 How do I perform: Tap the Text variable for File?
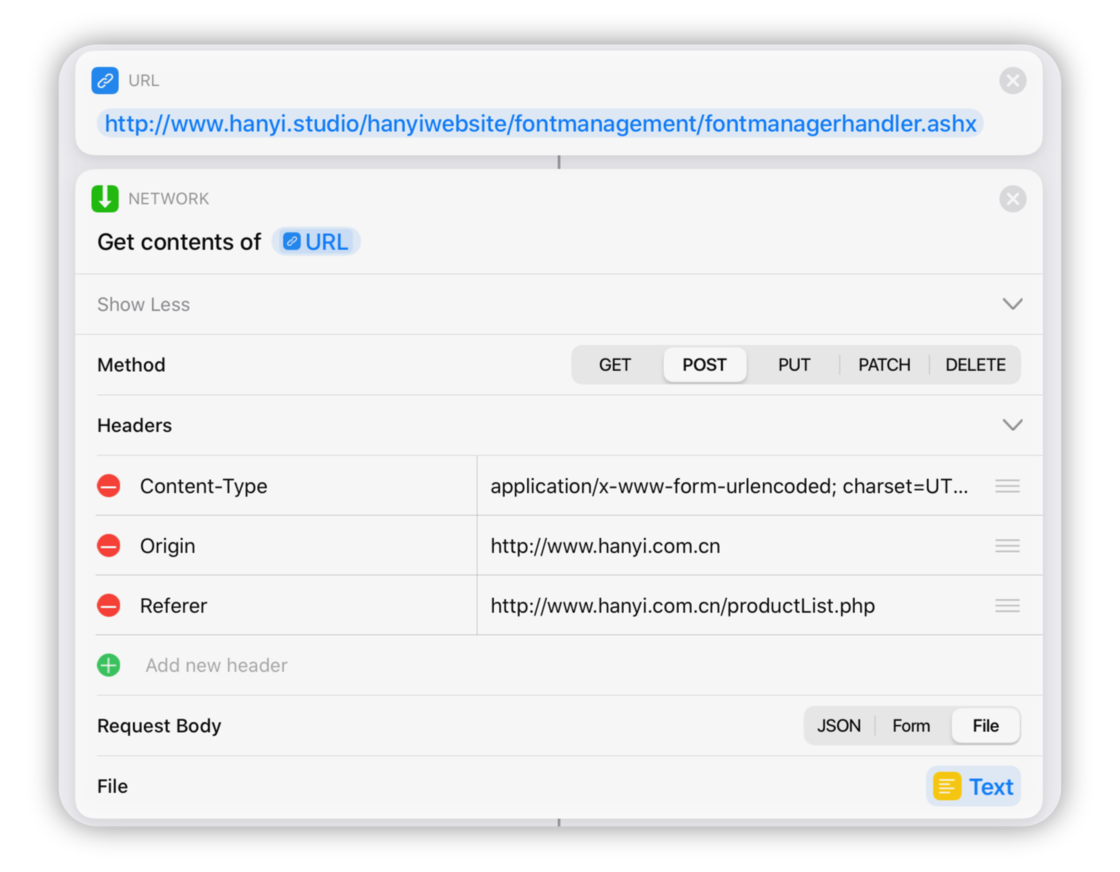[x=974, y=787]
